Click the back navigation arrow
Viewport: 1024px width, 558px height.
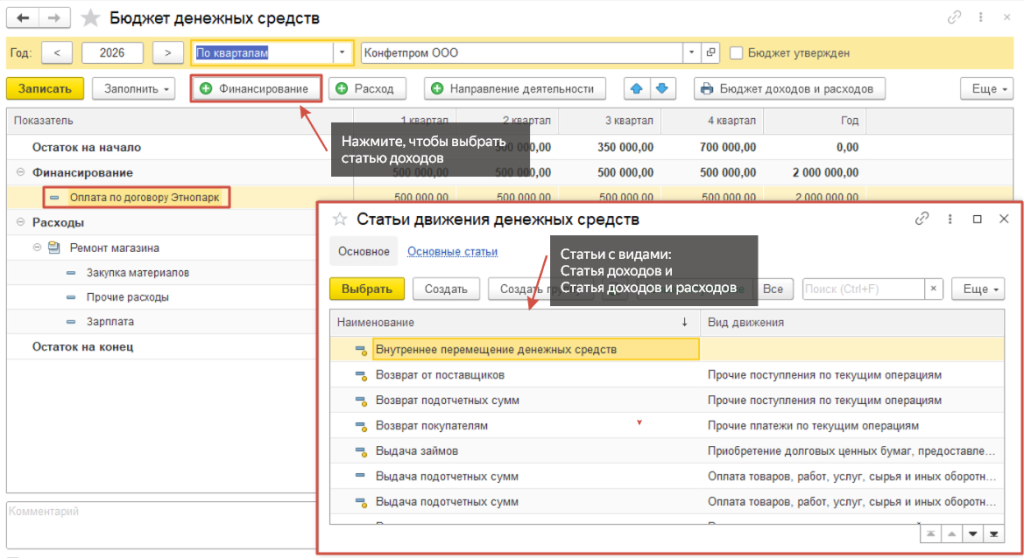tap(23, 18)
